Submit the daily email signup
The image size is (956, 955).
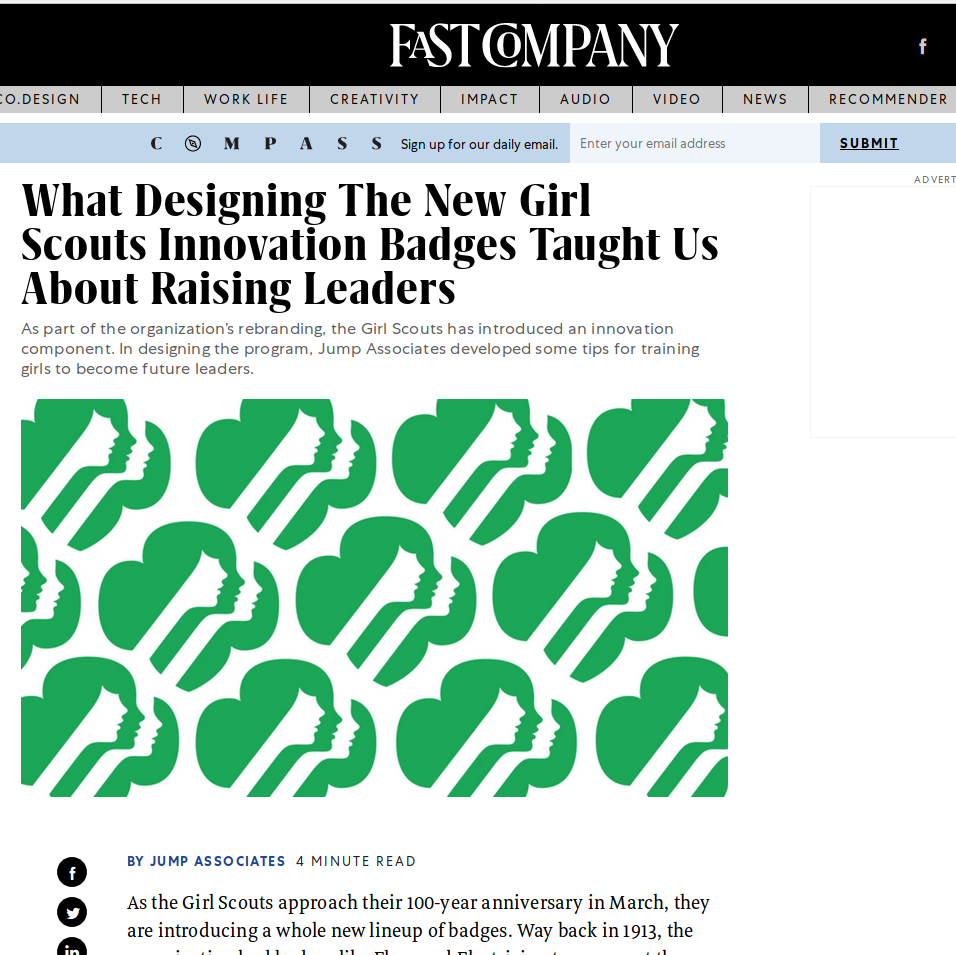point(869,143)
